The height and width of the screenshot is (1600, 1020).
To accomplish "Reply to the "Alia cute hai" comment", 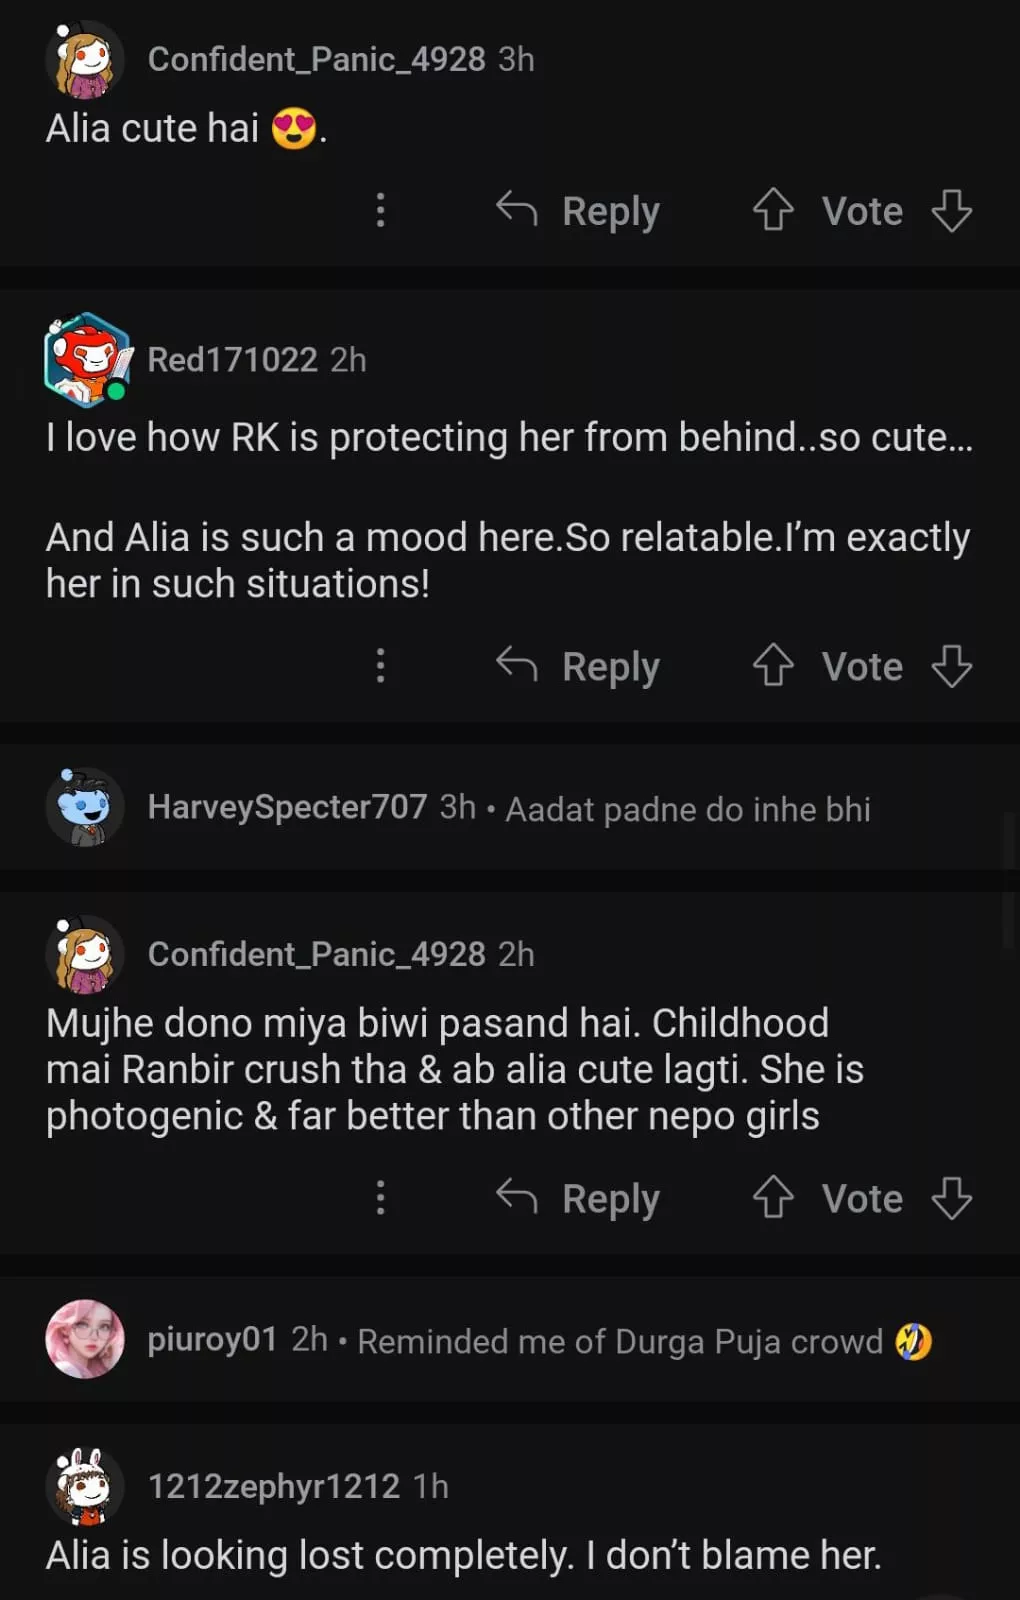I will pos(579,211).
